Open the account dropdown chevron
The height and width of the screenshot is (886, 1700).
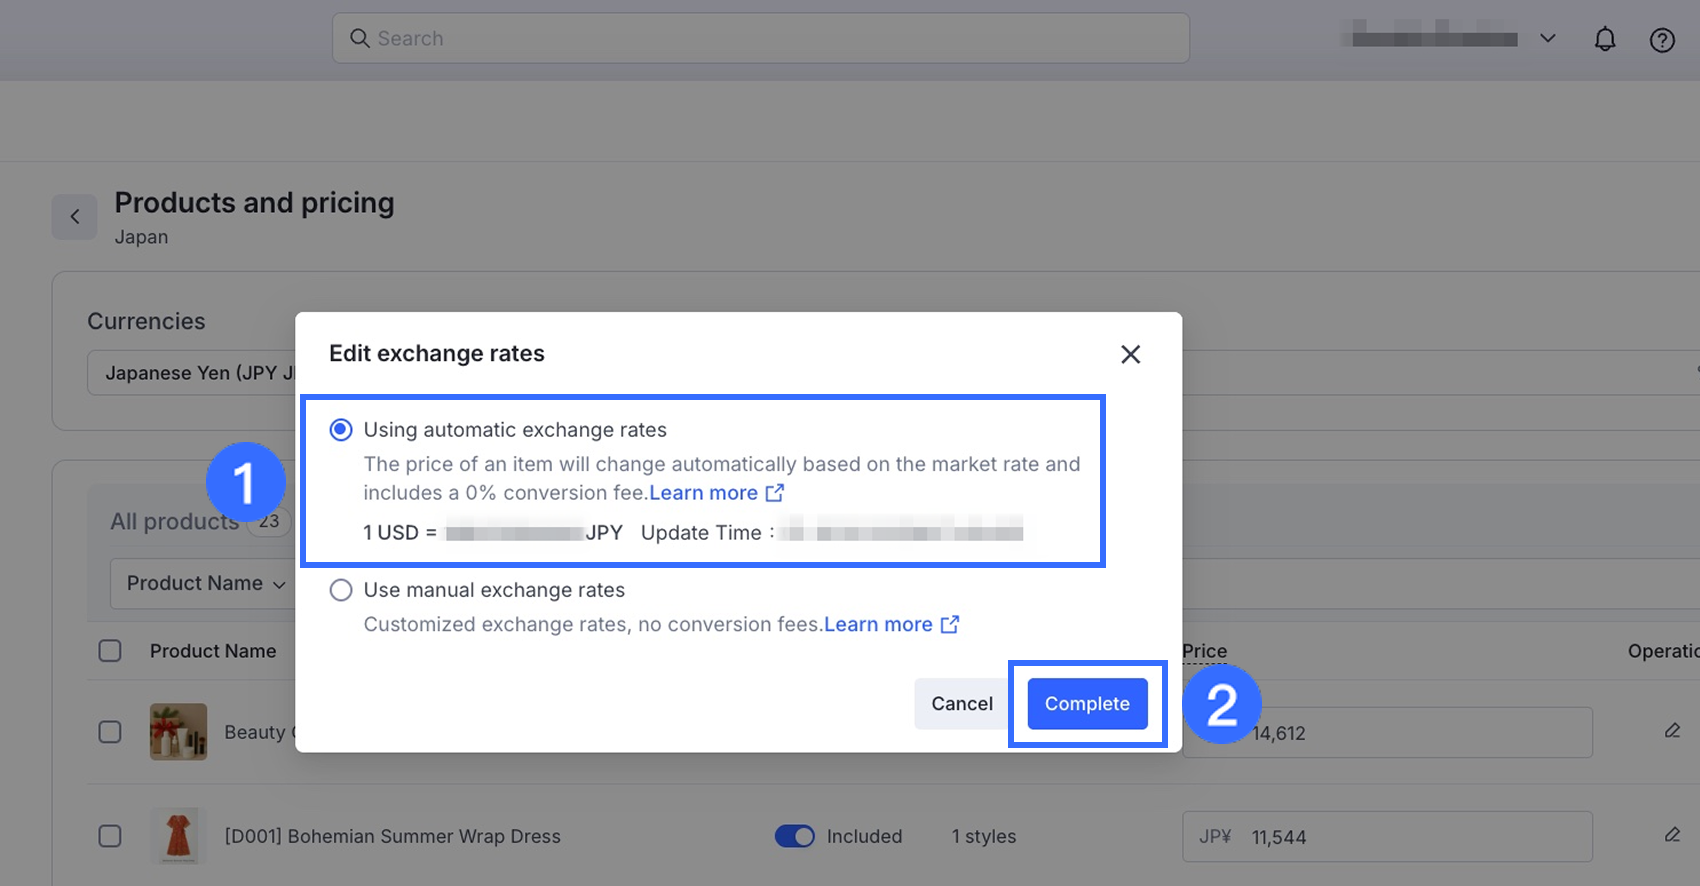(x=1548, y=39)
